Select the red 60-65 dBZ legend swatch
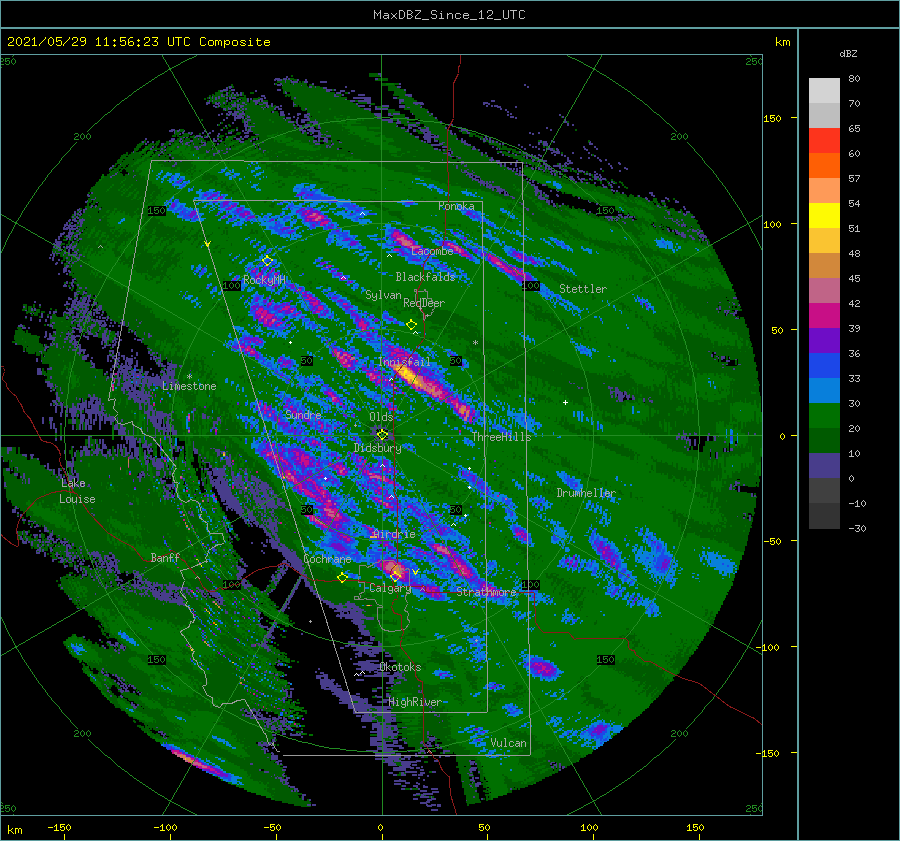 (824, 141)
